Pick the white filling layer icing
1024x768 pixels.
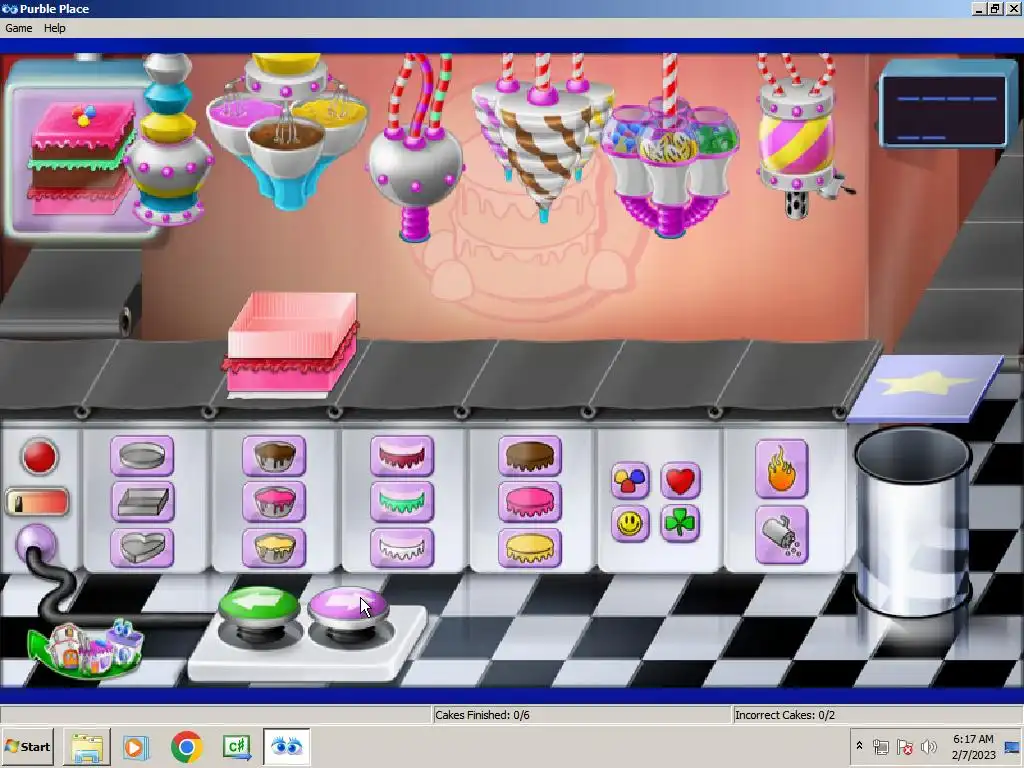tap(402, 547)
